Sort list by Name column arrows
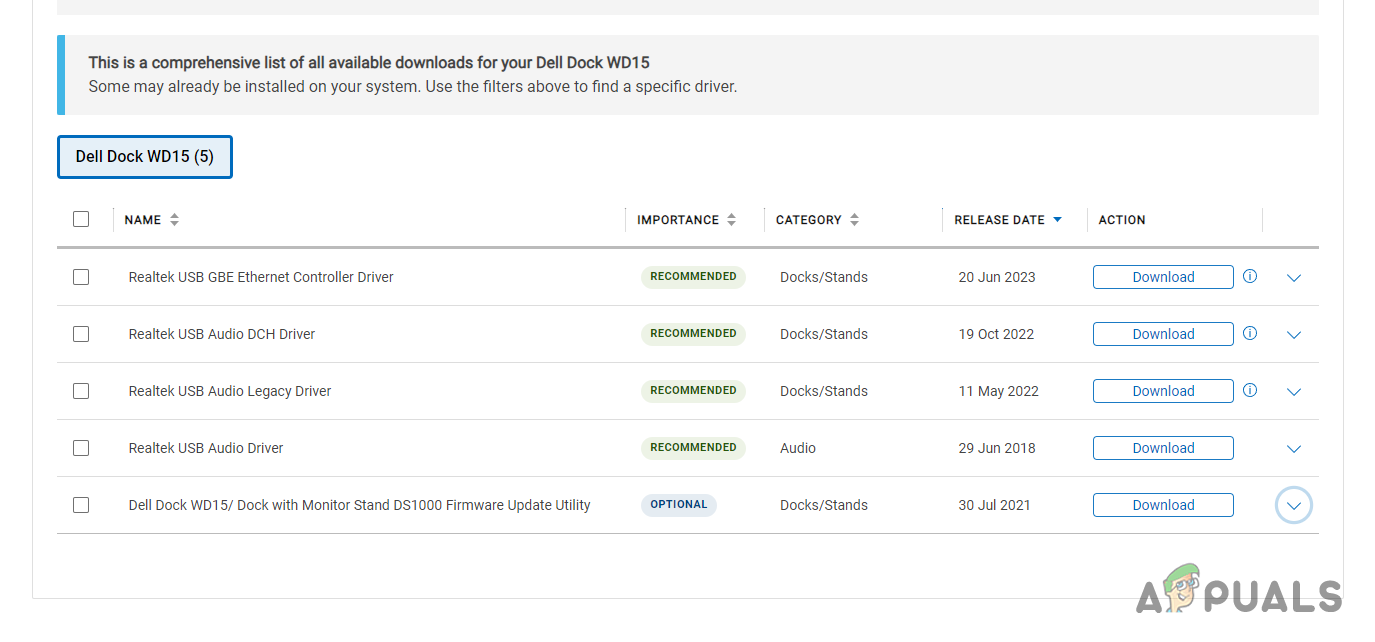 point(174,220)
